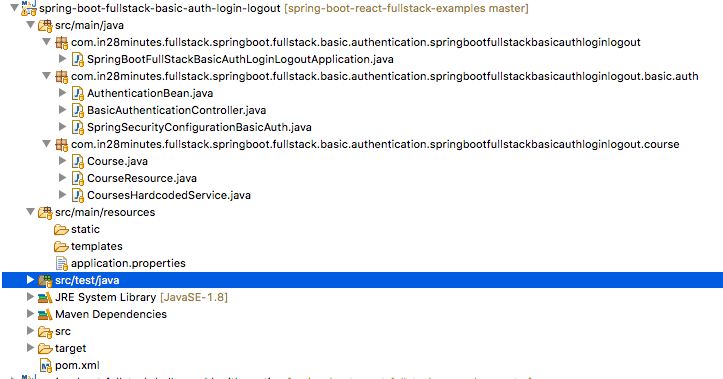Image resolution: width=723 pixels, height=379 pixels.
Task: Click the templates folder icon
Action: click(61, 247)
